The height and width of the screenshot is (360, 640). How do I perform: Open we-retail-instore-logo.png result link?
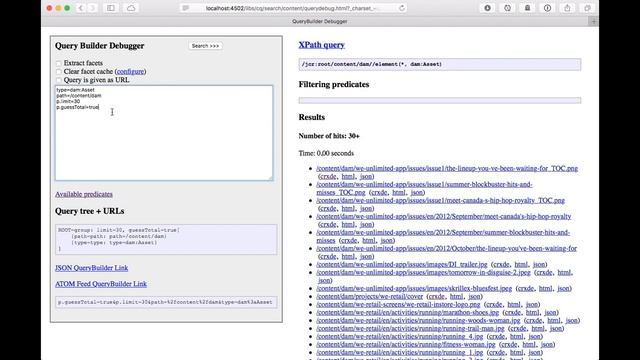pyautogui.click(x=398, y=304)
